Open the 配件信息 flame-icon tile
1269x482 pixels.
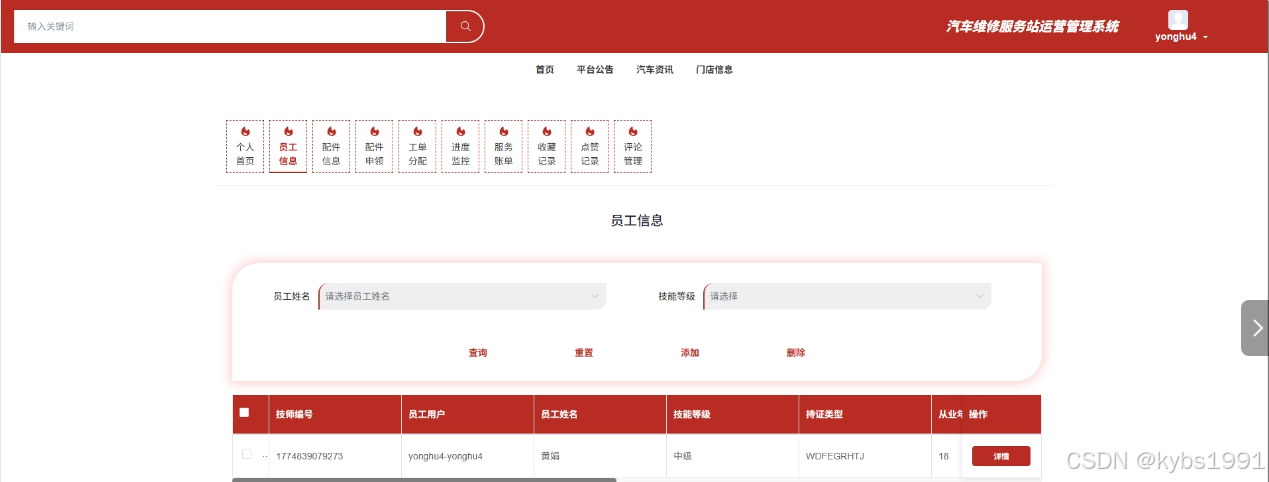click(x=331, y=146)
